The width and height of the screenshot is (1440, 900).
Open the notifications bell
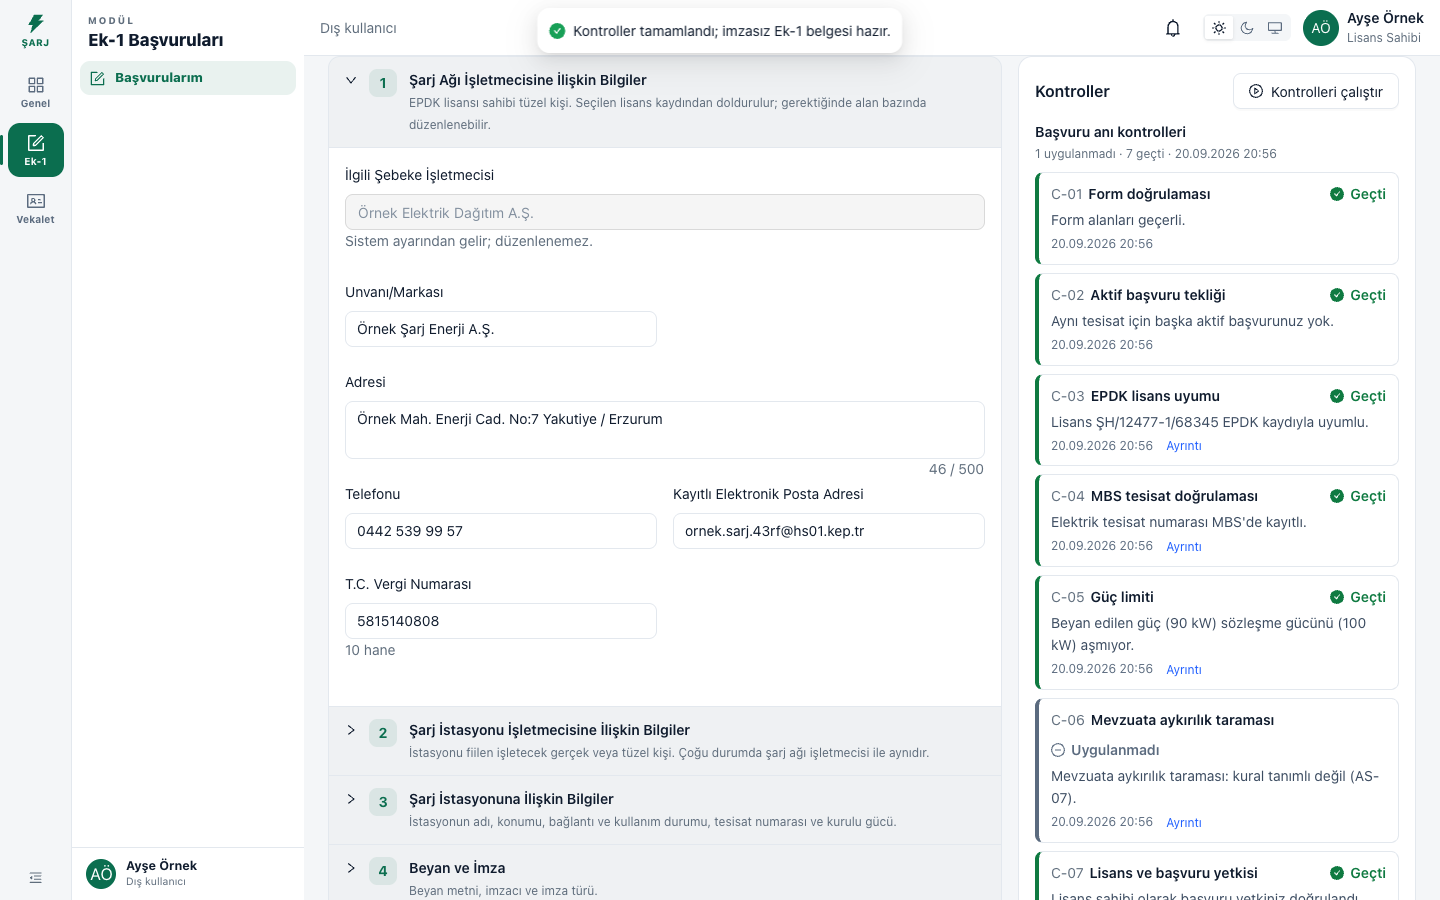(1173, 28)
